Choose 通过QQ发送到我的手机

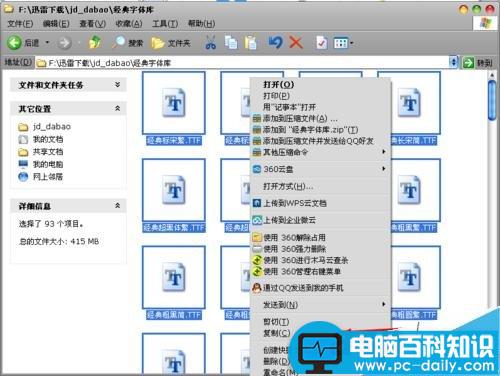tap(320, 288)
